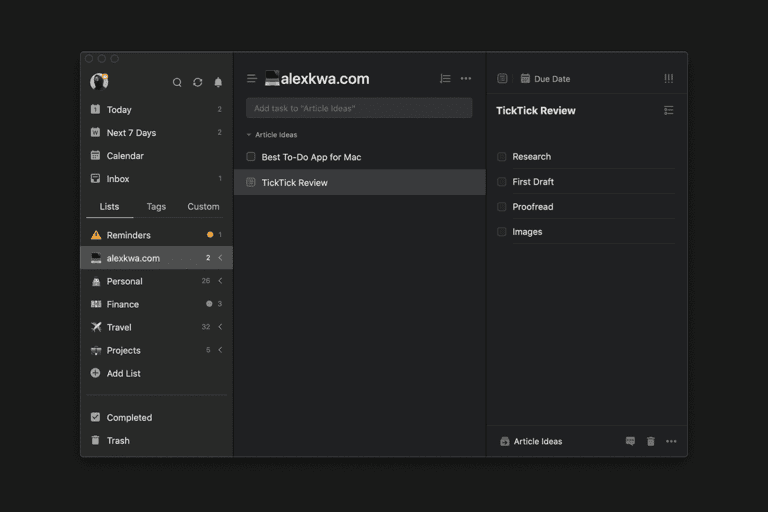Collapse the Article Ideas section
Screen dimensions: 768x512
pyautogui.click(x=249, y=135)
